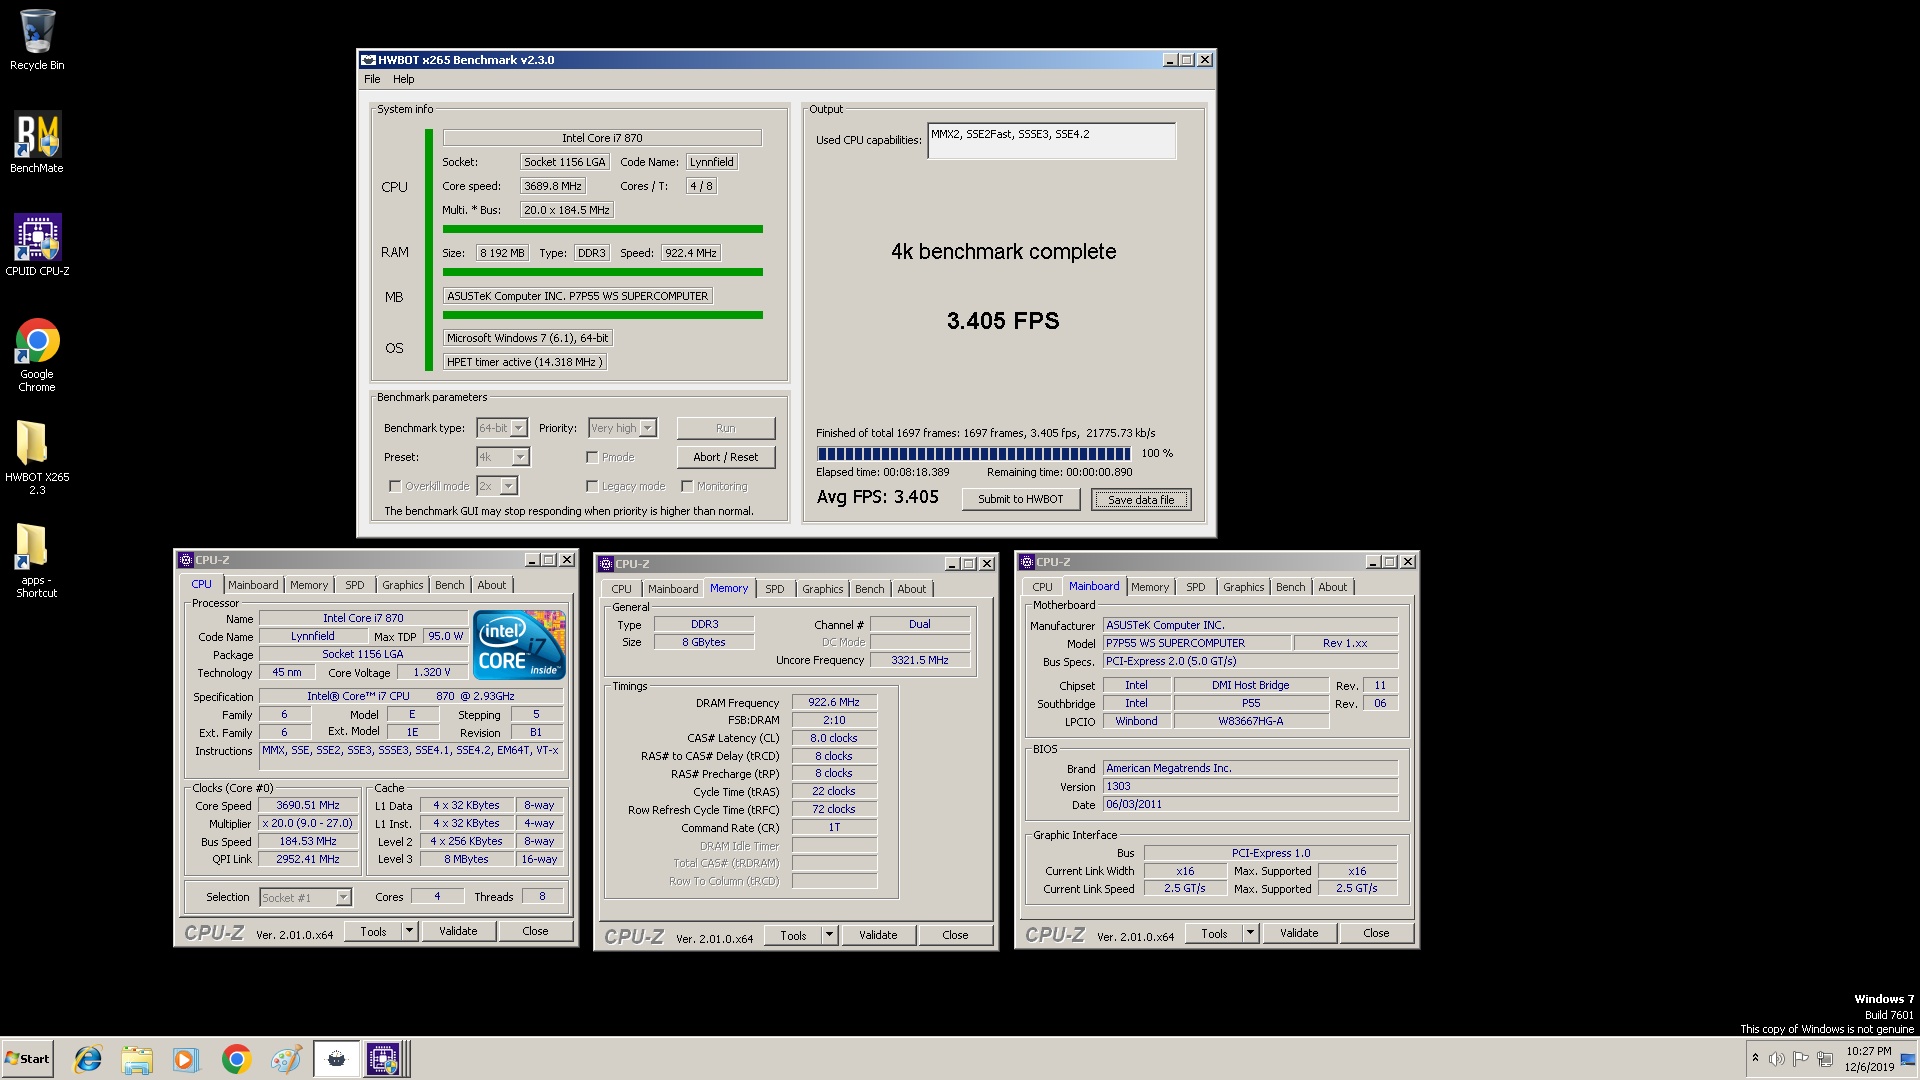Click the CPU-Z title icon in the Mainboard window
This screenshot has height=1080, width=1920.
pyautogui.click(x=1027, y=562)
